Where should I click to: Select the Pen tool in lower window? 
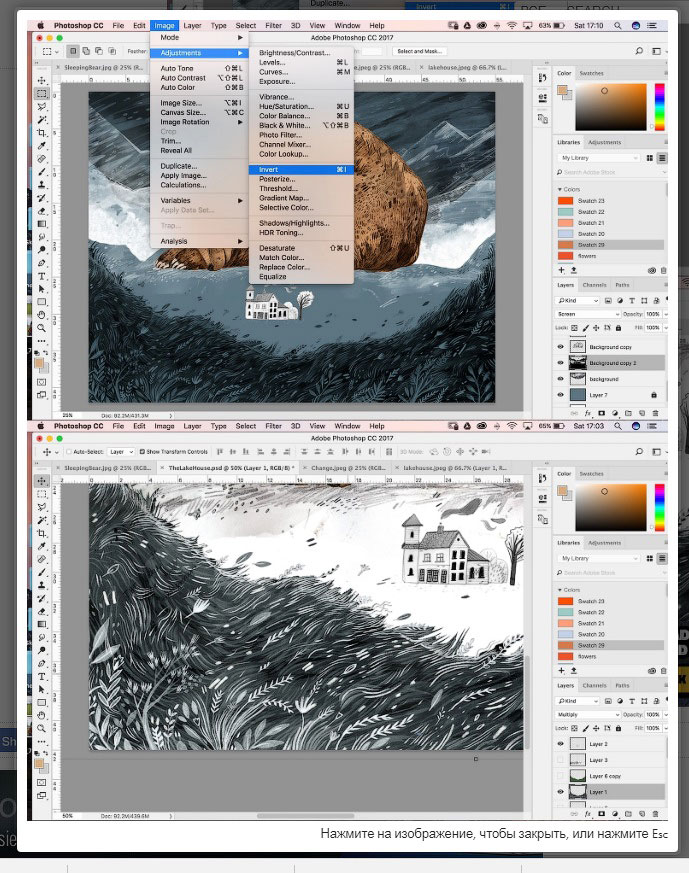coord(42,663)
